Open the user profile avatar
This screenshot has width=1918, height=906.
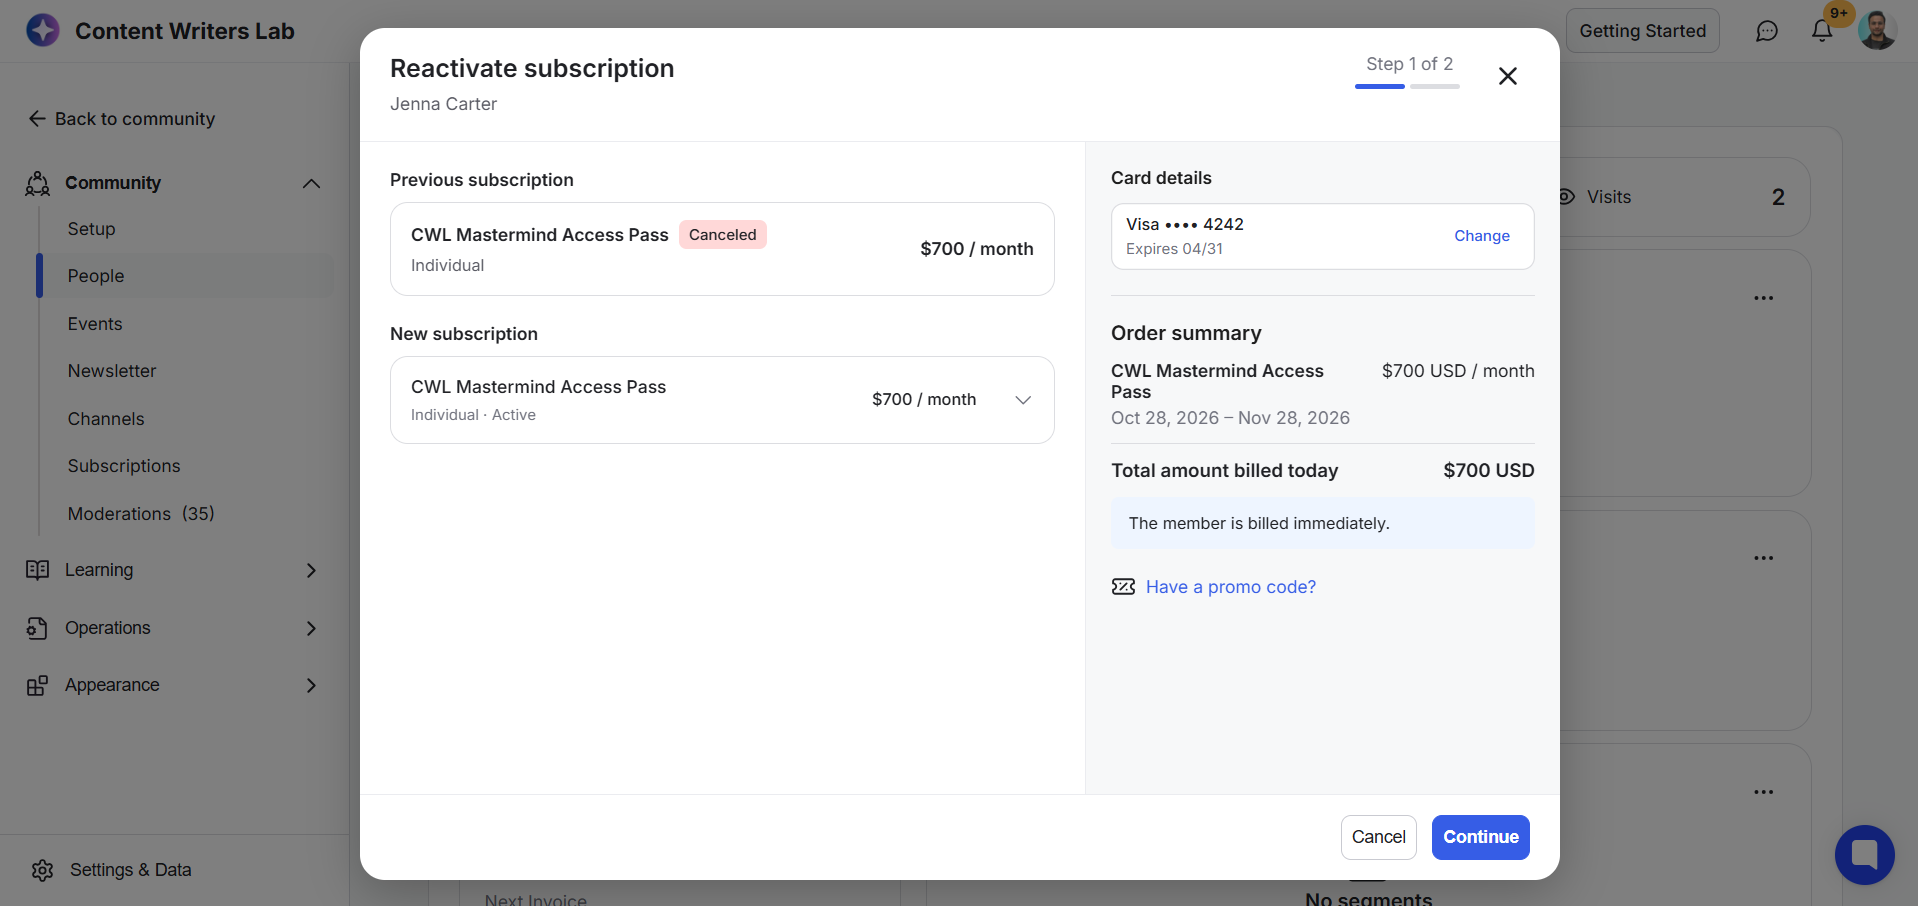point(1877,30)
